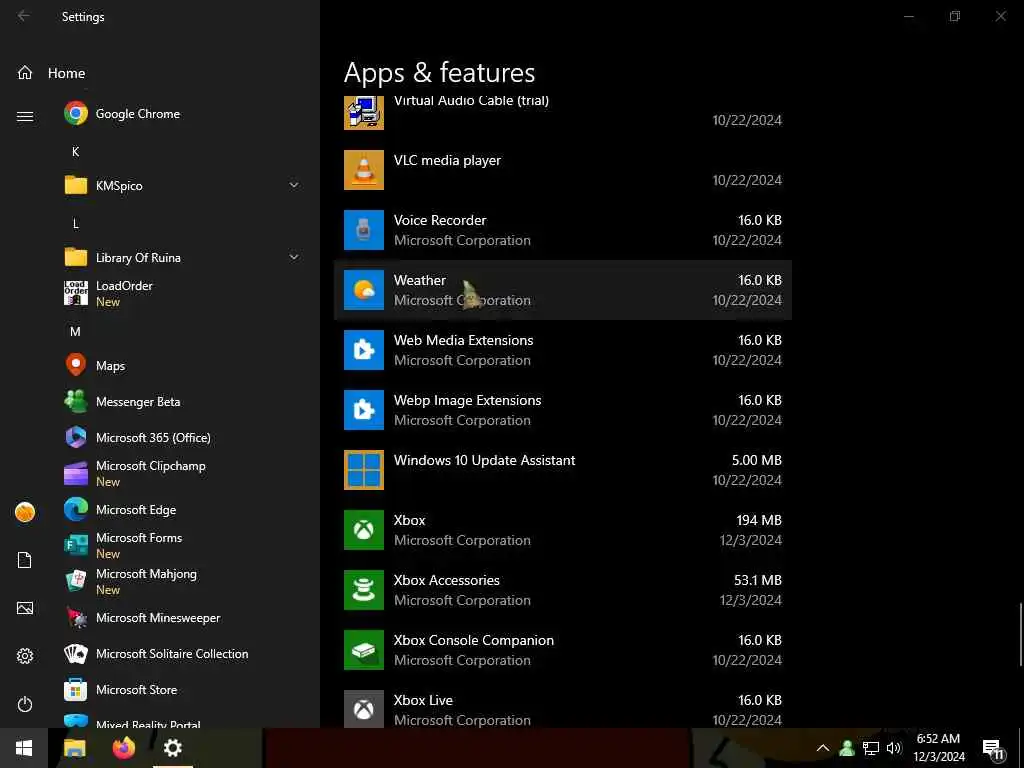Open Microsoft Store icon in start list
The height and width of the screenshot is (768, 1024).
coord(76,690)
